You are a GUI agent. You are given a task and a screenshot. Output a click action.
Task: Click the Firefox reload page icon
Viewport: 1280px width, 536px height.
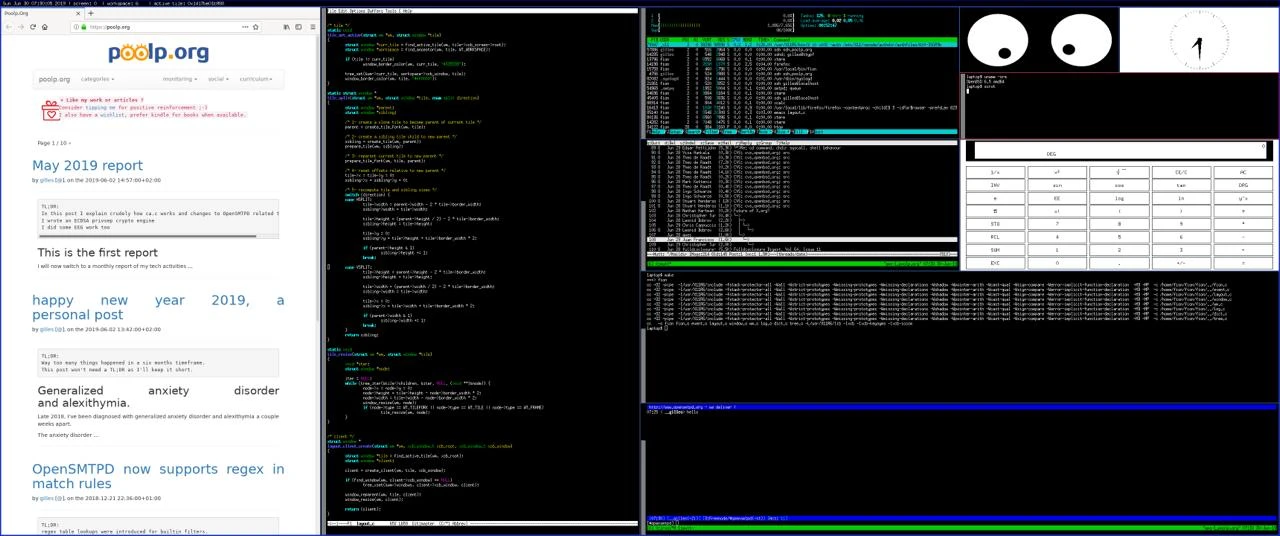(34, 27)
